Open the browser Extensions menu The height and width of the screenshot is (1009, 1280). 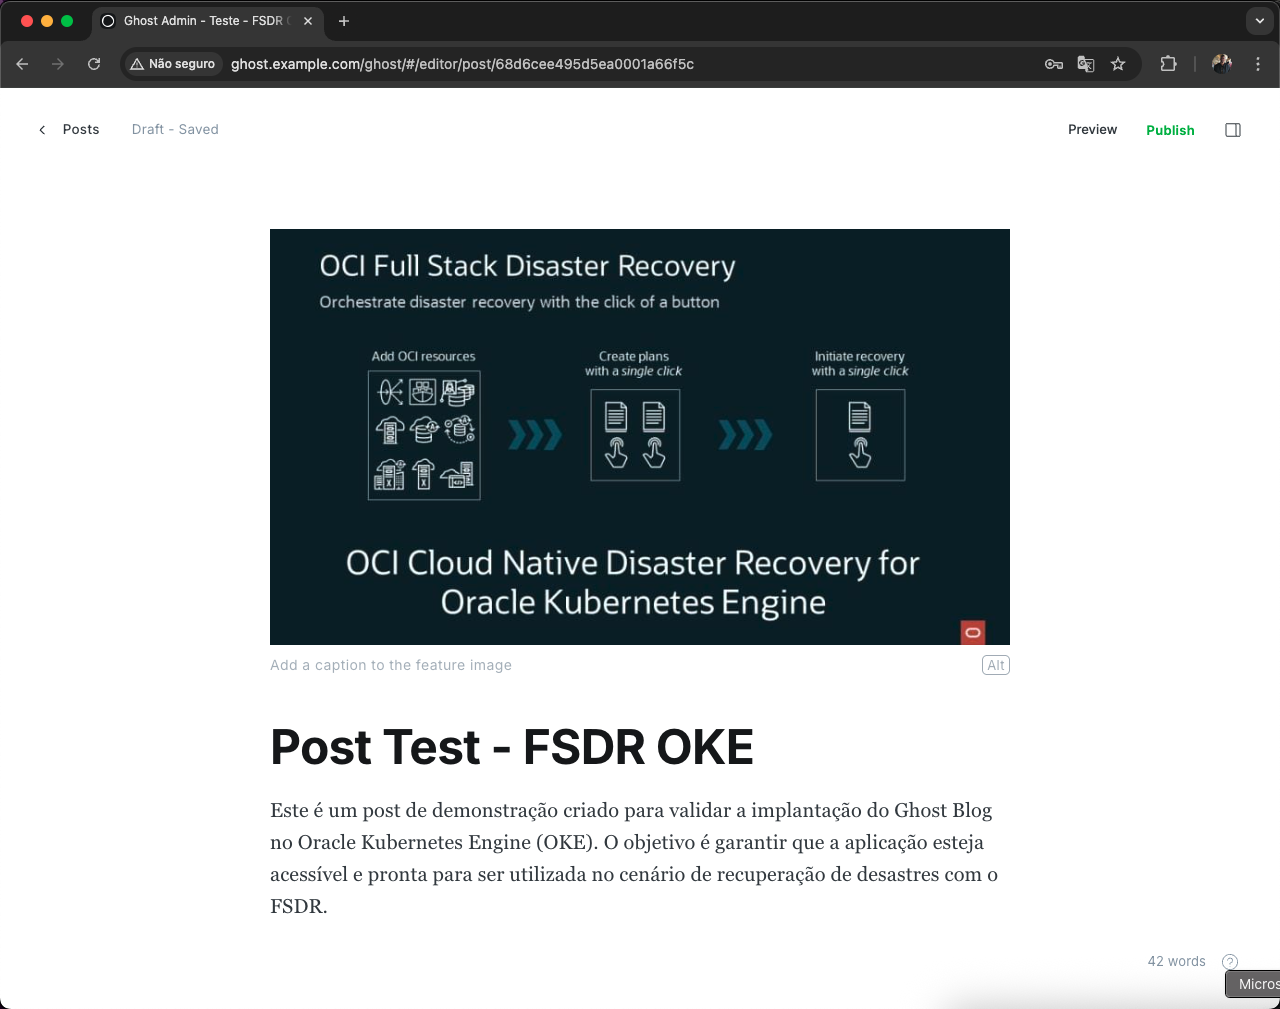(1168, 64)
